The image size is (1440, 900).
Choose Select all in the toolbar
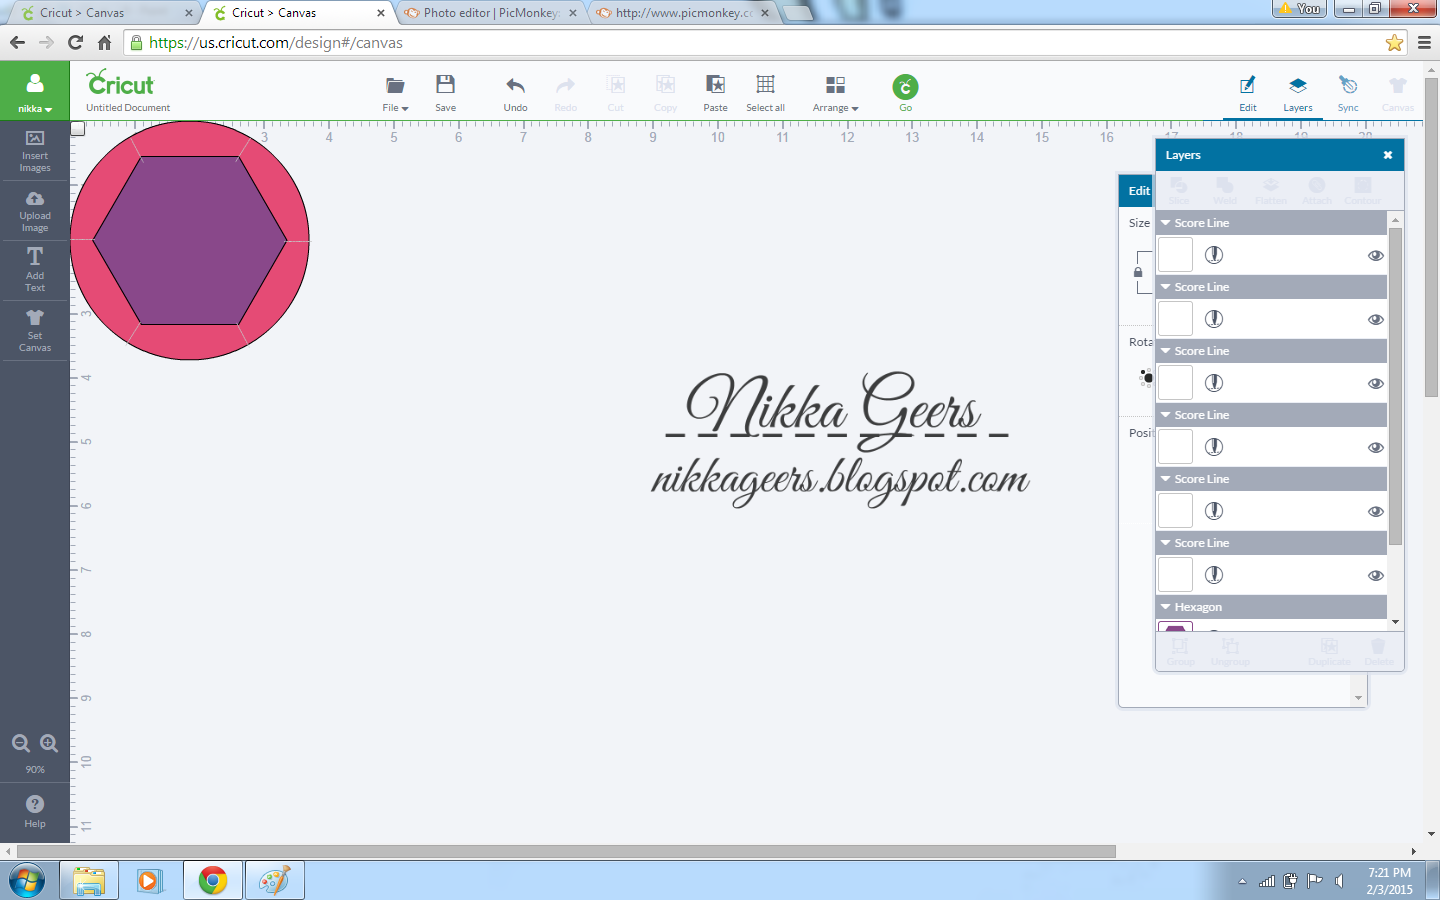pos(765,93)
